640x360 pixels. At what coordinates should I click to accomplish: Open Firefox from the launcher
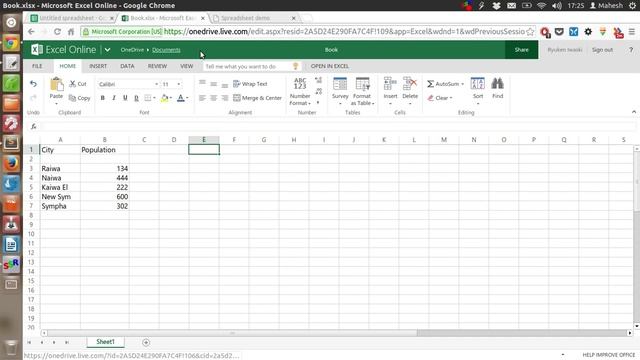11,163
